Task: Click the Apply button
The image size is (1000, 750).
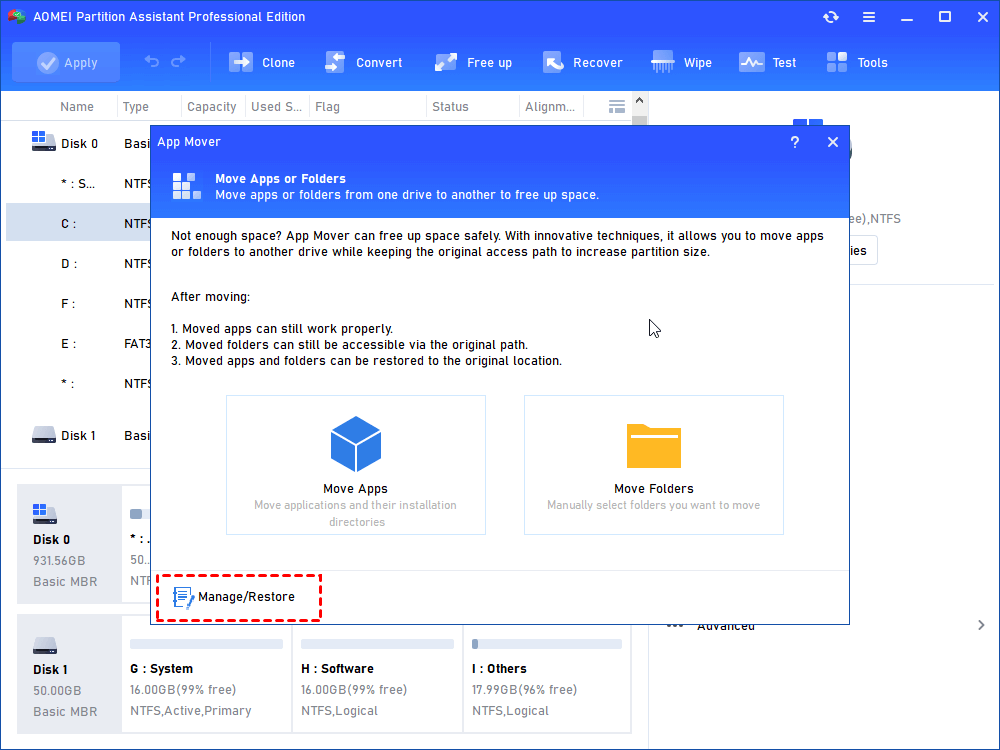Action: (66, 62)
